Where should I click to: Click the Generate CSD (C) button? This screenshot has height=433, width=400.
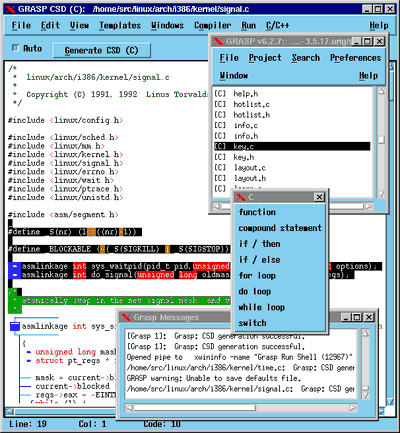tap(101, 50)
